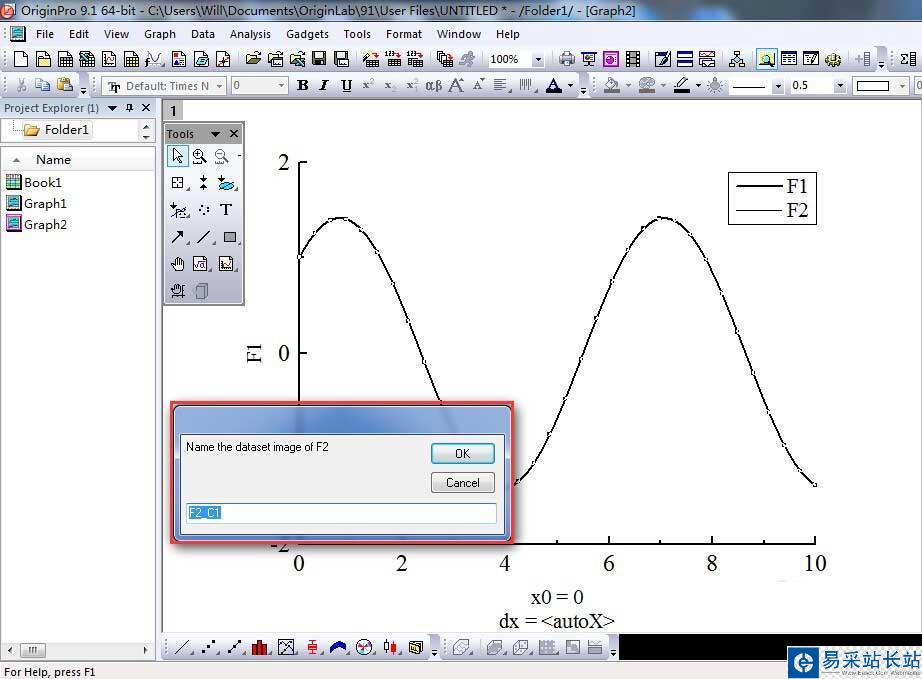Viewport: 922px width, 679px height.
Task: Select the Pointer tool in Tools panel
Action: coord(177,156)
